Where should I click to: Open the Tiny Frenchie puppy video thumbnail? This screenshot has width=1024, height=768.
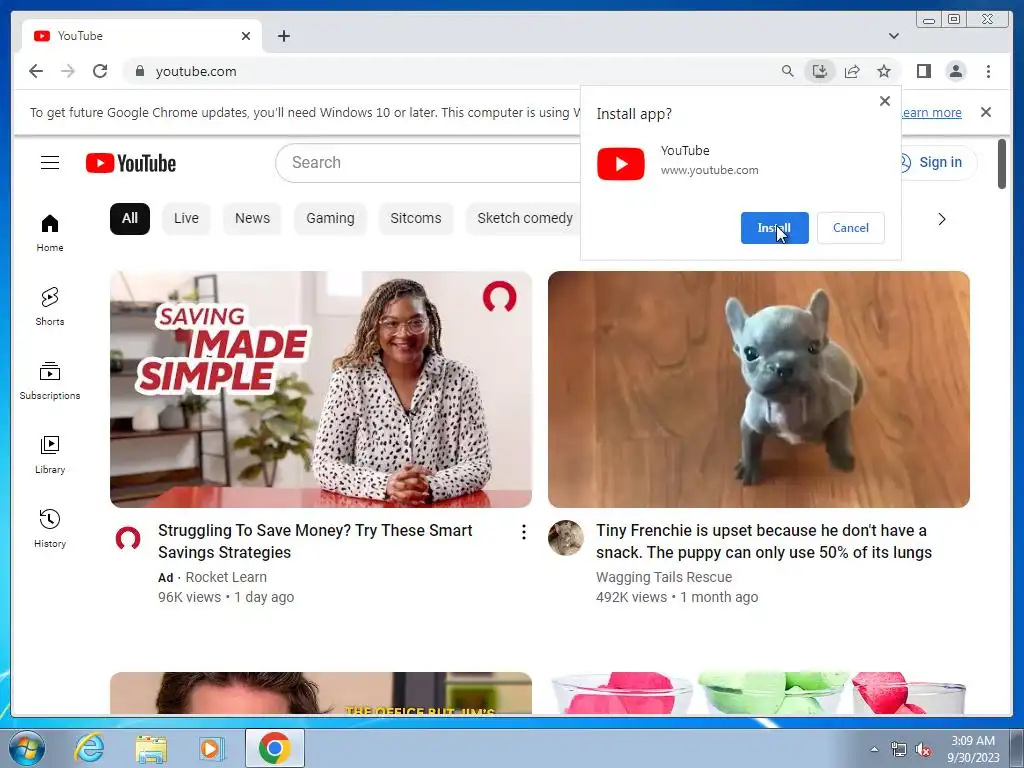[758, 389]
